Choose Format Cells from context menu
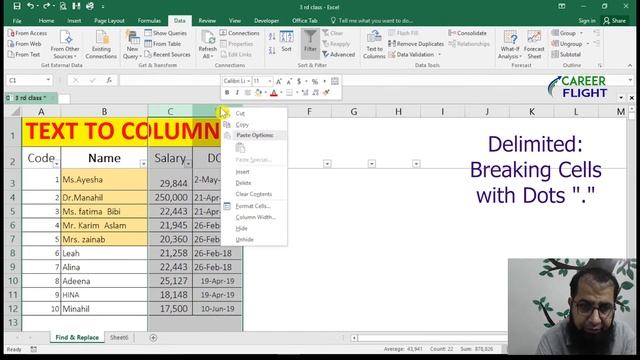The image size is (640, 360). 253,206
